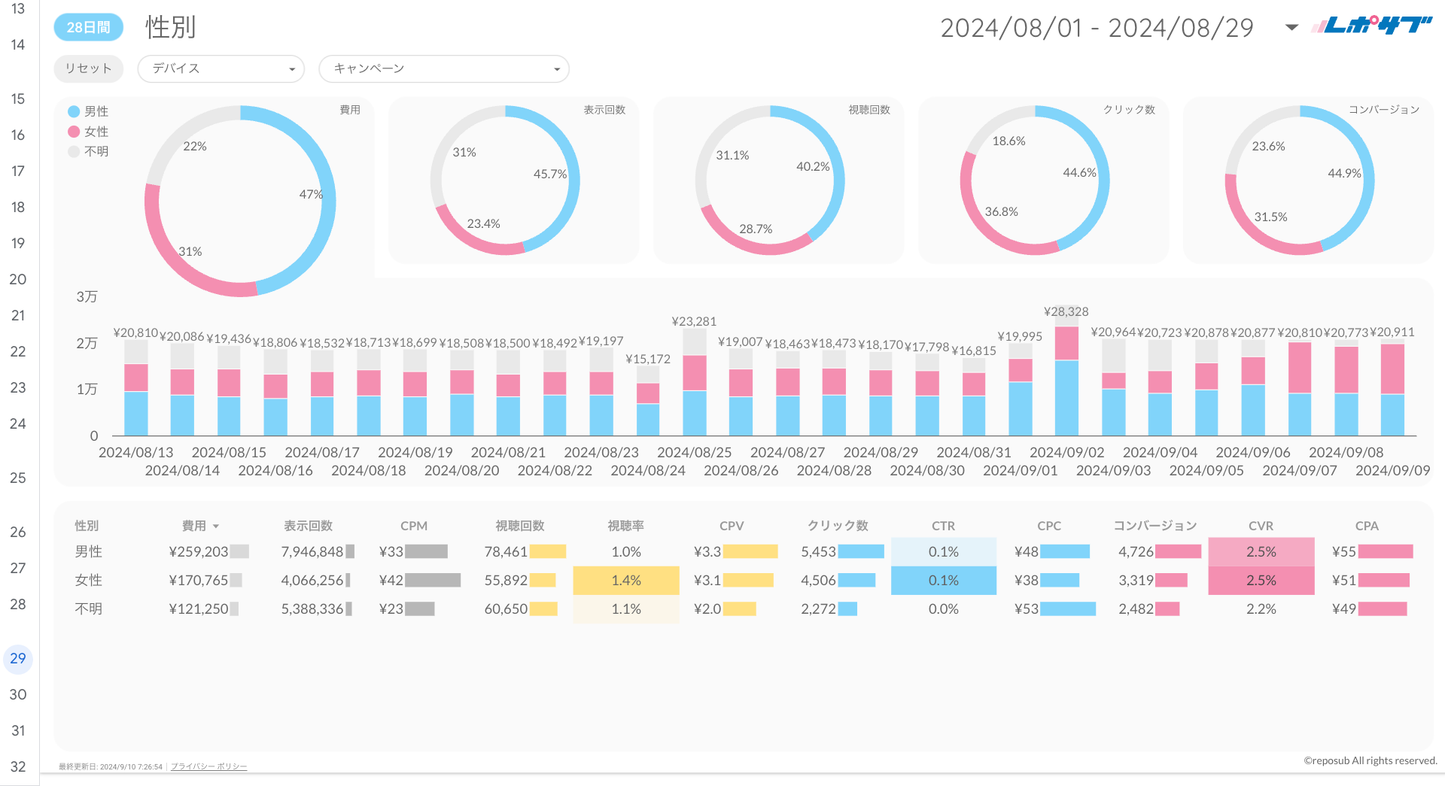1445x786 pixels.
Task: Click the 28日間 period badge
Action: coord(89,28)
